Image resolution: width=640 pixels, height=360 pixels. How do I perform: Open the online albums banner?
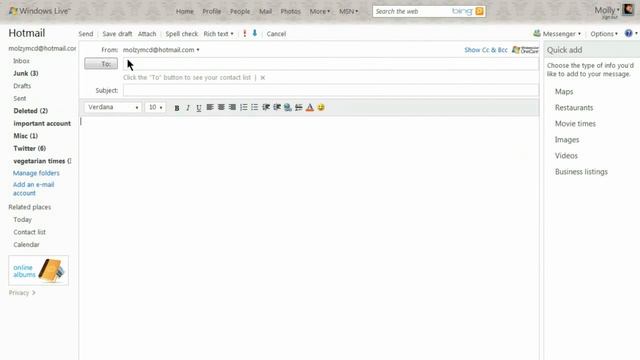[x=38, y=271]
